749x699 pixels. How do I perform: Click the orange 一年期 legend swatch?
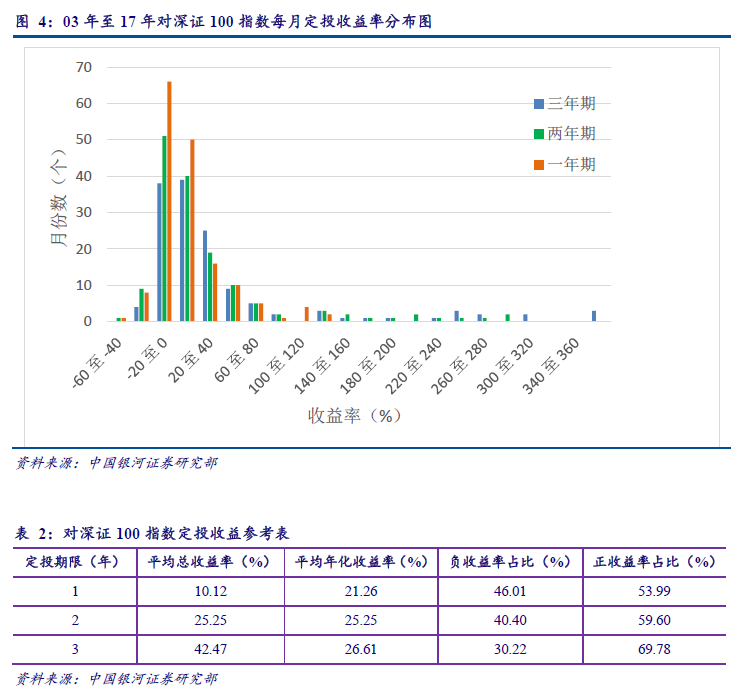[x=539, y=165]
